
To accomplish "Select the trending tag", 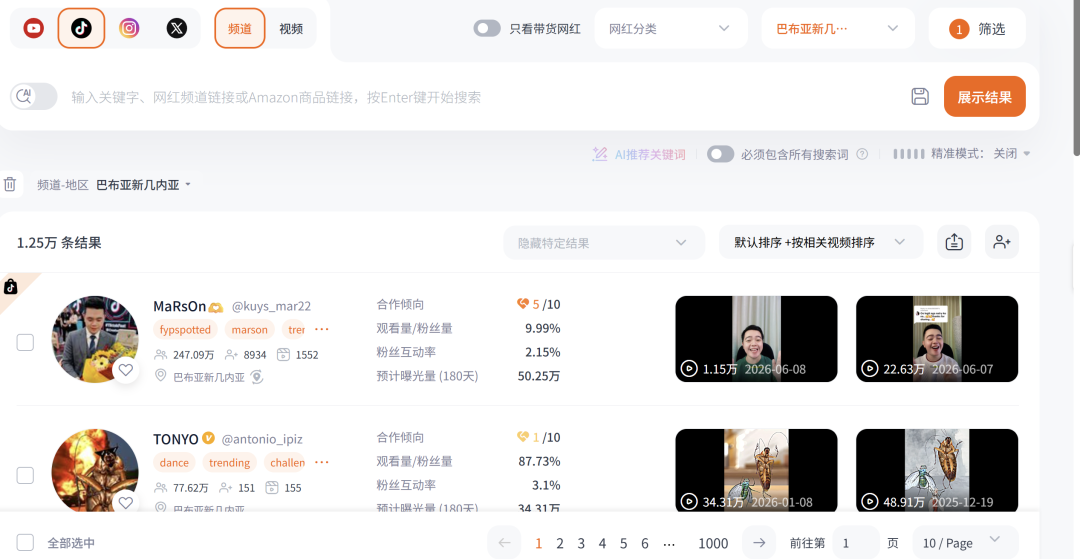I will pos(229,463).
